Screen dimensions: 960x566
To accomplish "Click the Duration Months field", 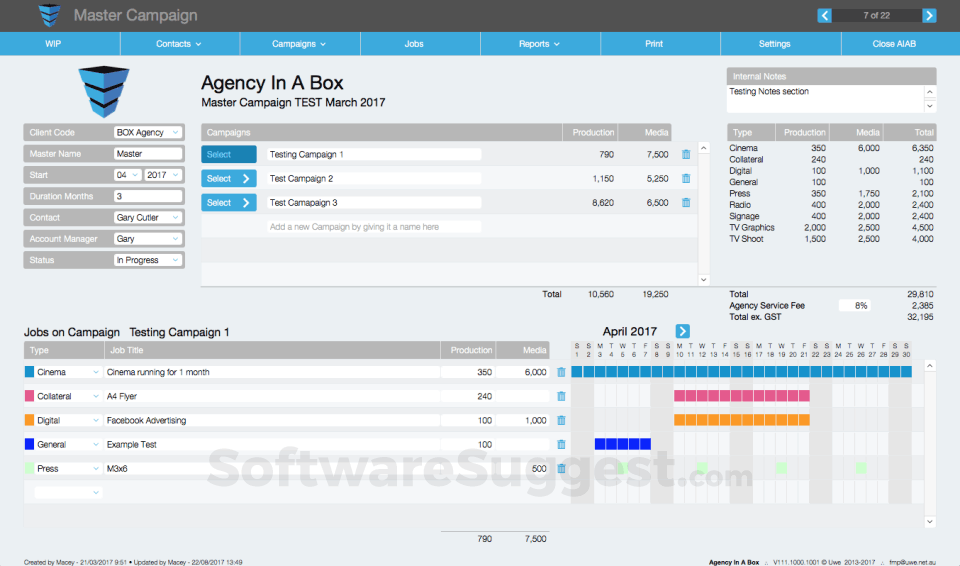I will (x=148, y=196).
